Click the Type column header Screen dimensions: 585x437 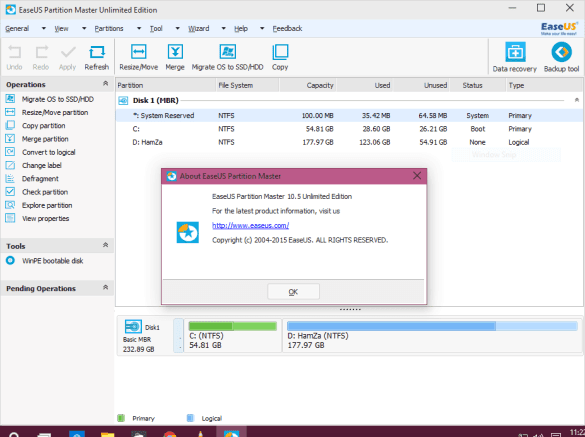544,85
